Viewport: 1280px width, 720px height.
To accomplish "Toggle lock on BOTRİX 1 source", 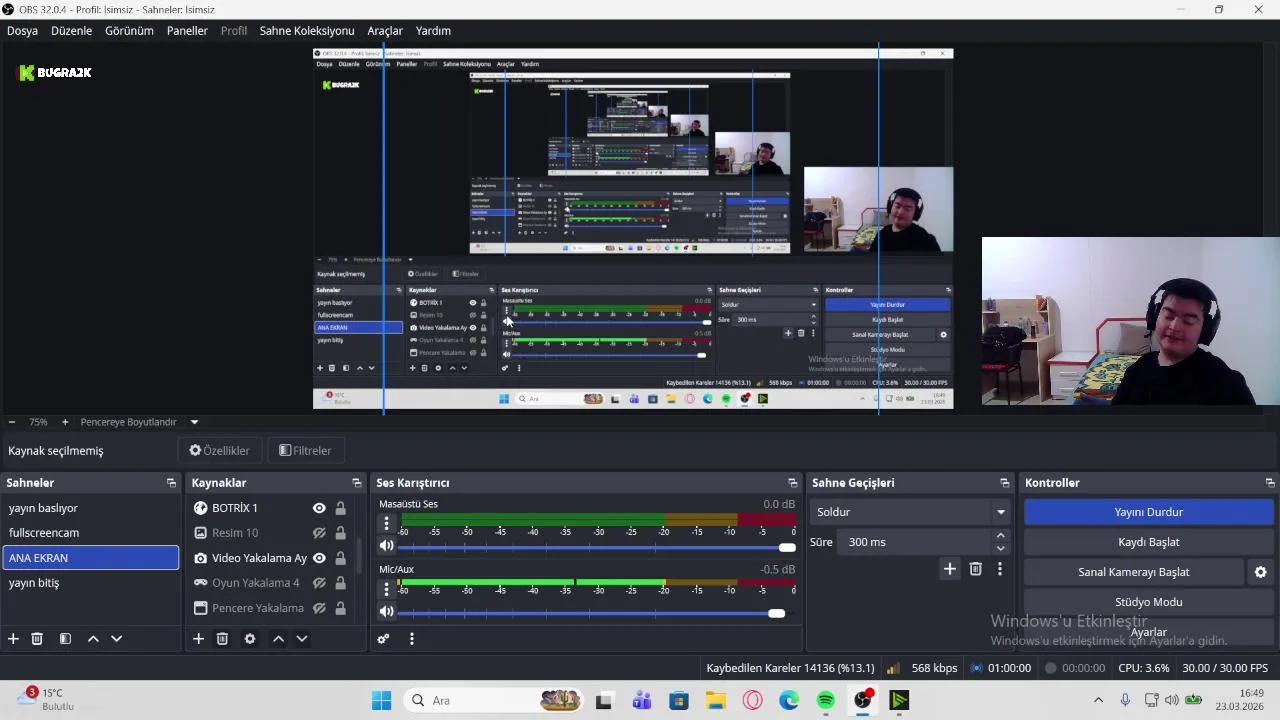I will click(x=340, y=508).
